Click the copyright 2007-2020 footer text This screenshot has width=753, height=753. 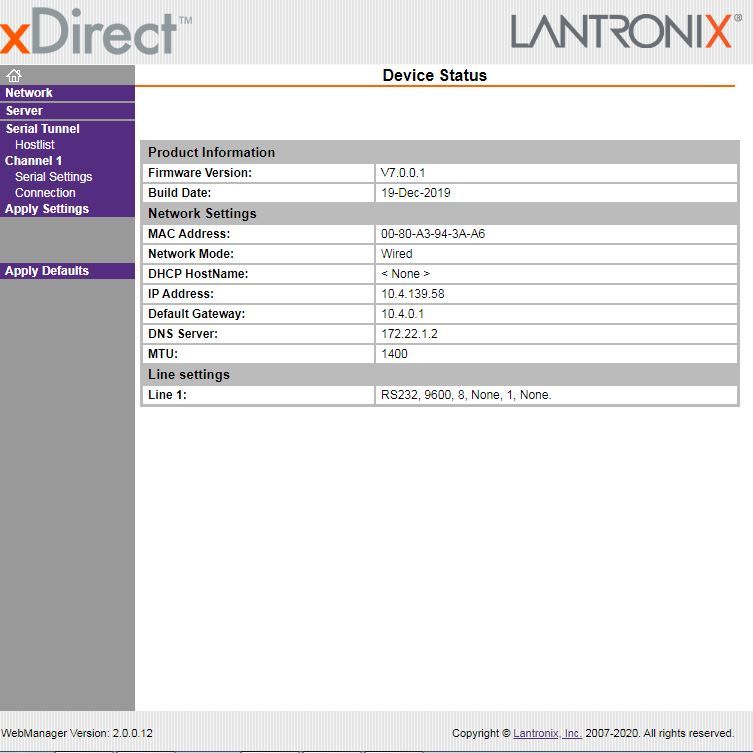pyautogui.click(x=593, y=733)
